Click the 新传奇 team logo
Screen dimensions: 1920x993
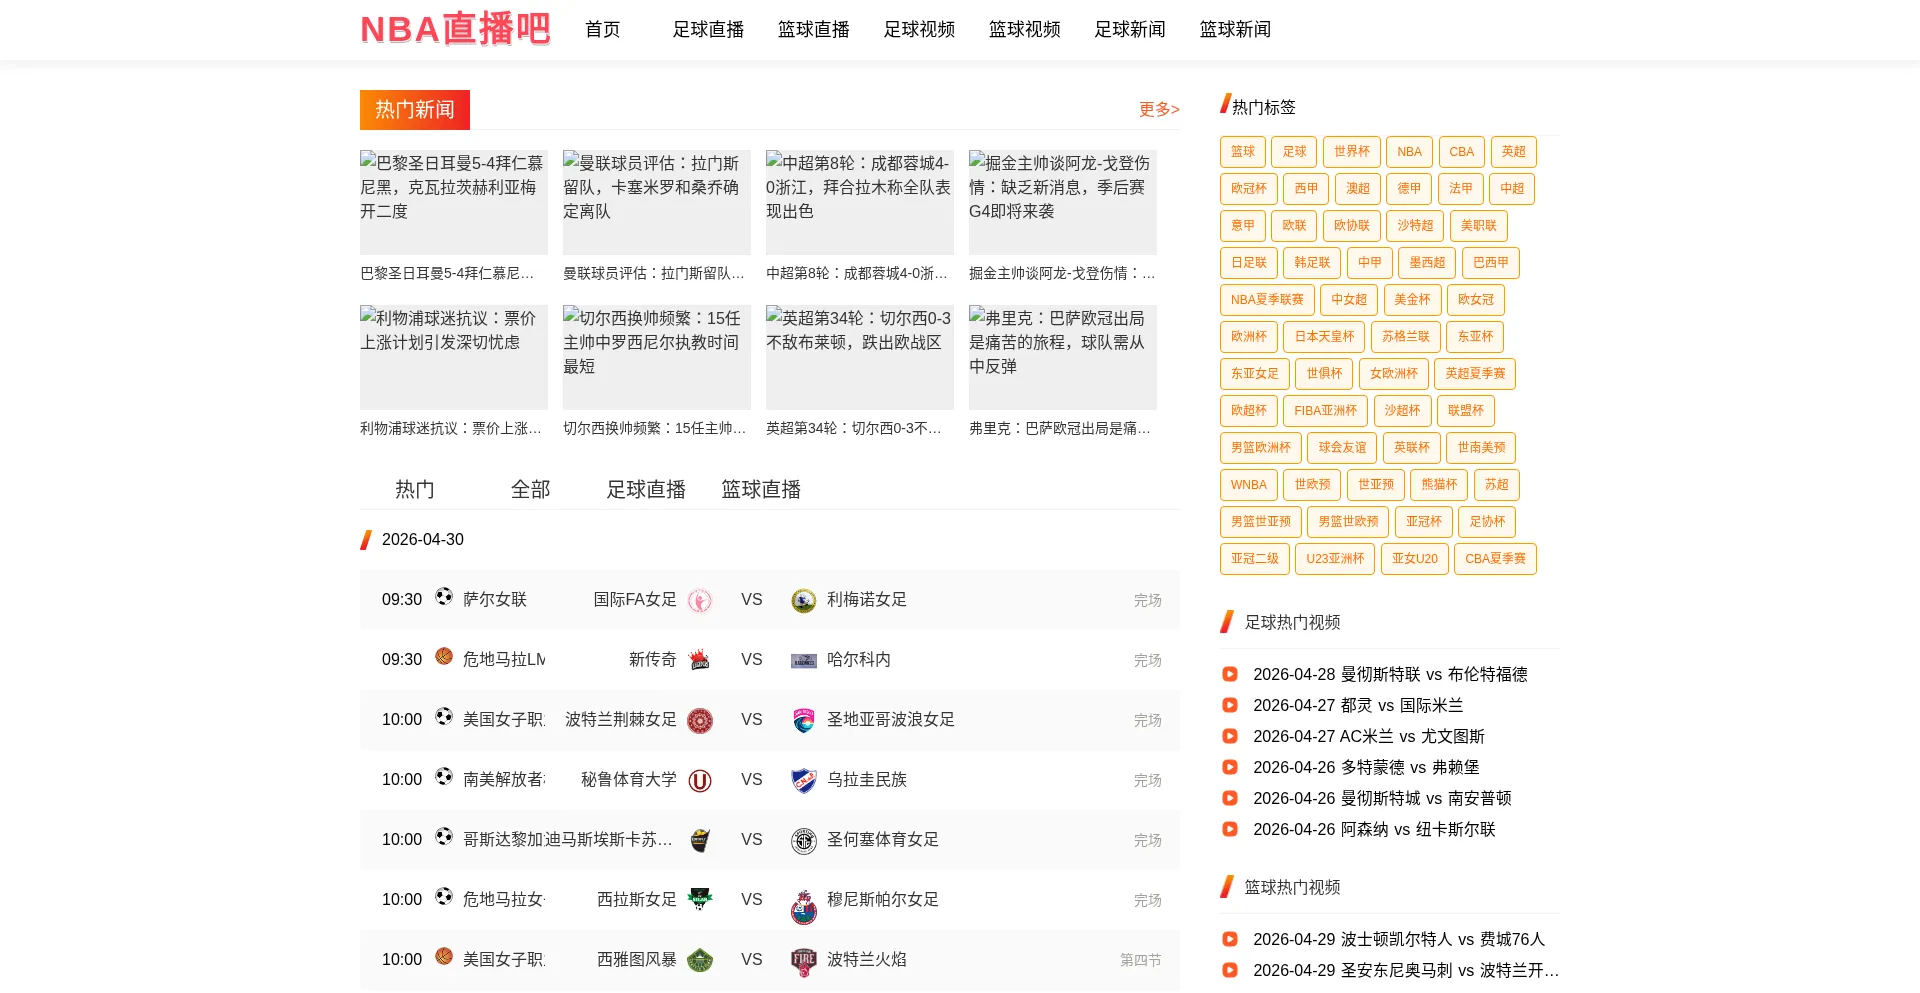point(700,660)
